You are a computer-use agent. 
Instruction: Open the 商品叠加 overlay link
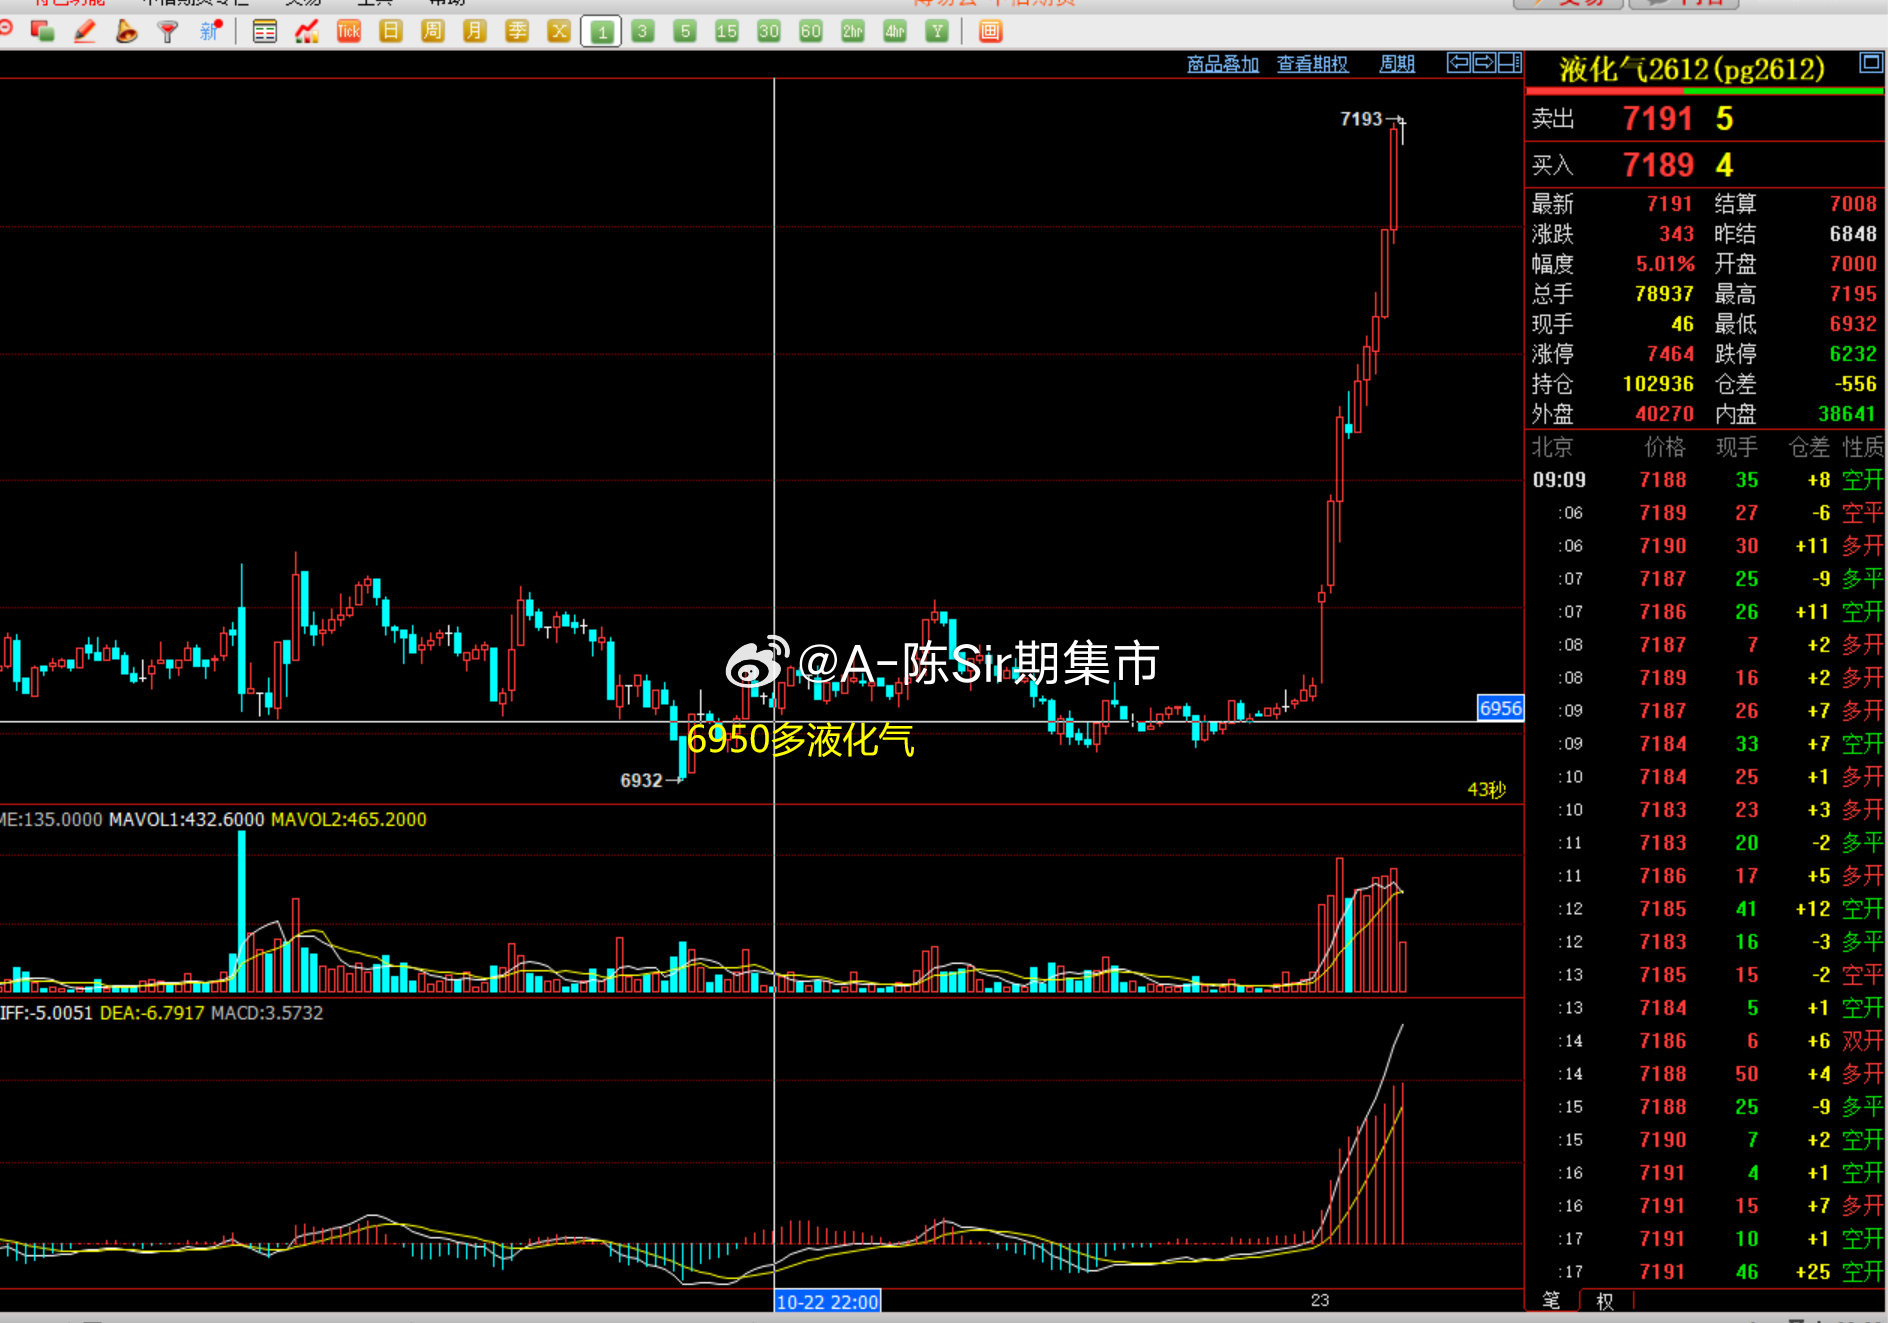pyautogui.click(x=1223, y=64)
